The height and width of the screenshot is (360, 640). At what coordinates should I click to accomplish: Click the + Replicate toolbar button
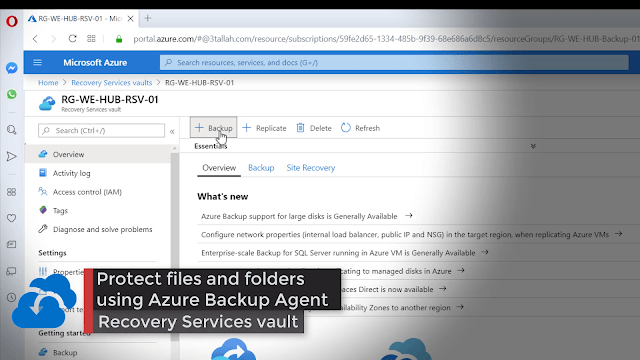264,128
